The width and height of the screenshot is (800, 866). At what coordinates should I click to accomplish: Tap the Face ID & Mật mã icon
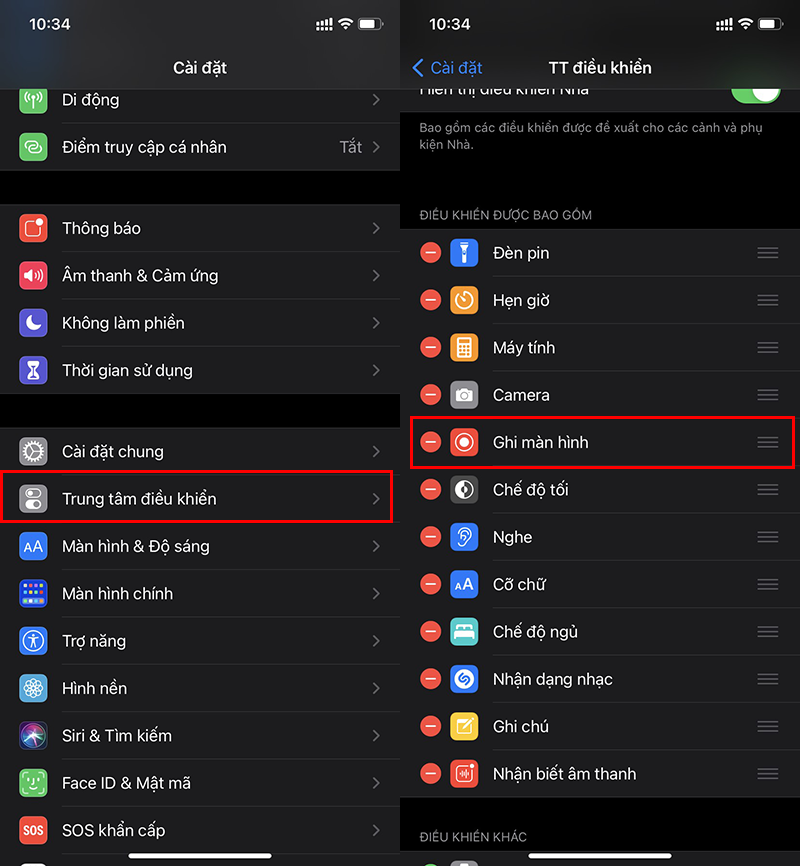[33, 783]
